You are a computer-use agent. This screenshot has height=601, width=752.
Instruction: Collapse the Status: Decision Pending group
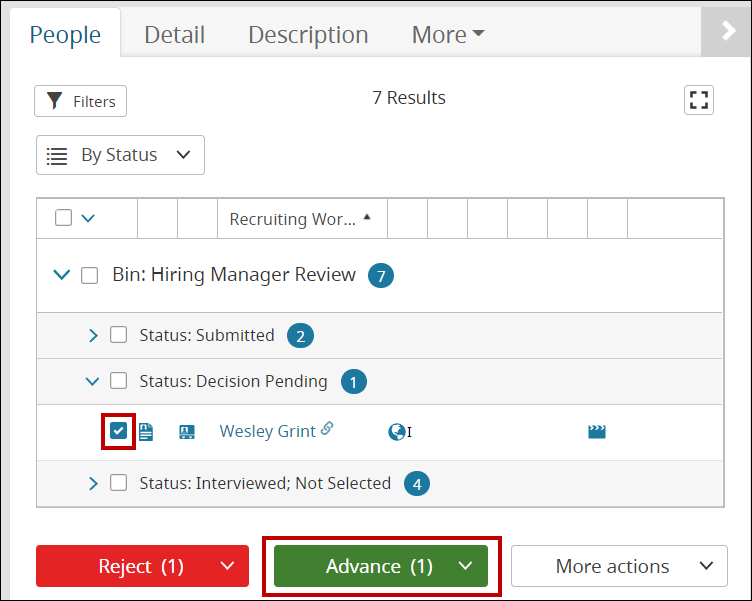coord(93,381)
